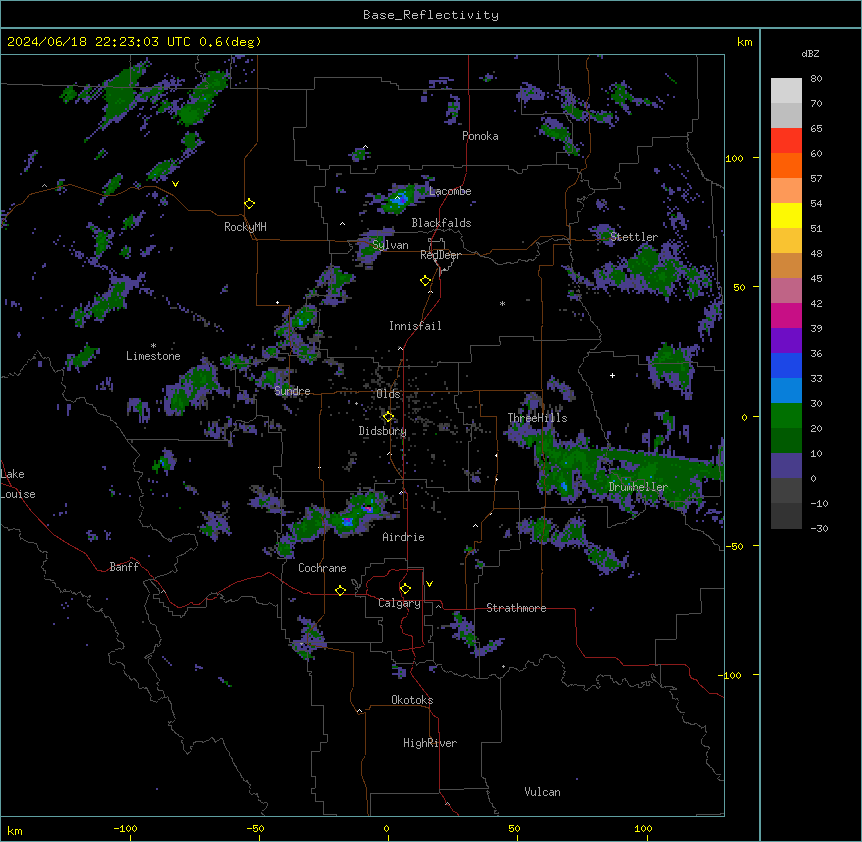Click the yellow diamond marker above RockyMH
Viewport: 862px width, 842px height.
pyautogui.click(x=250, y=204)
